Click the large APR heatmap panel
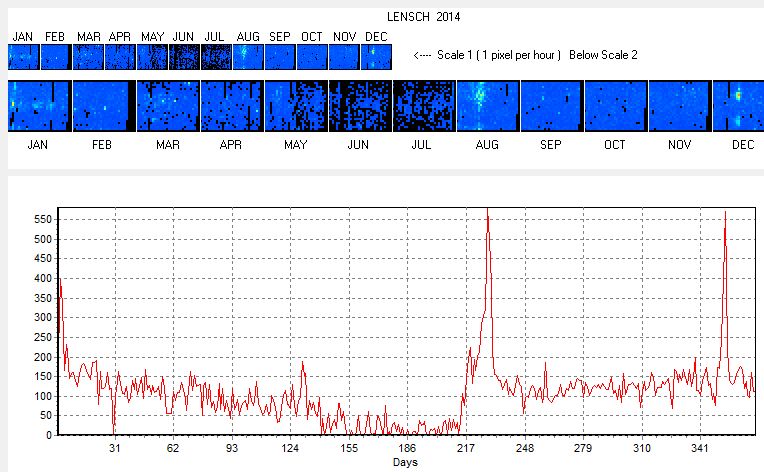Image resolution: width=764 pixels, height=472 pixels. coord(230,106)
